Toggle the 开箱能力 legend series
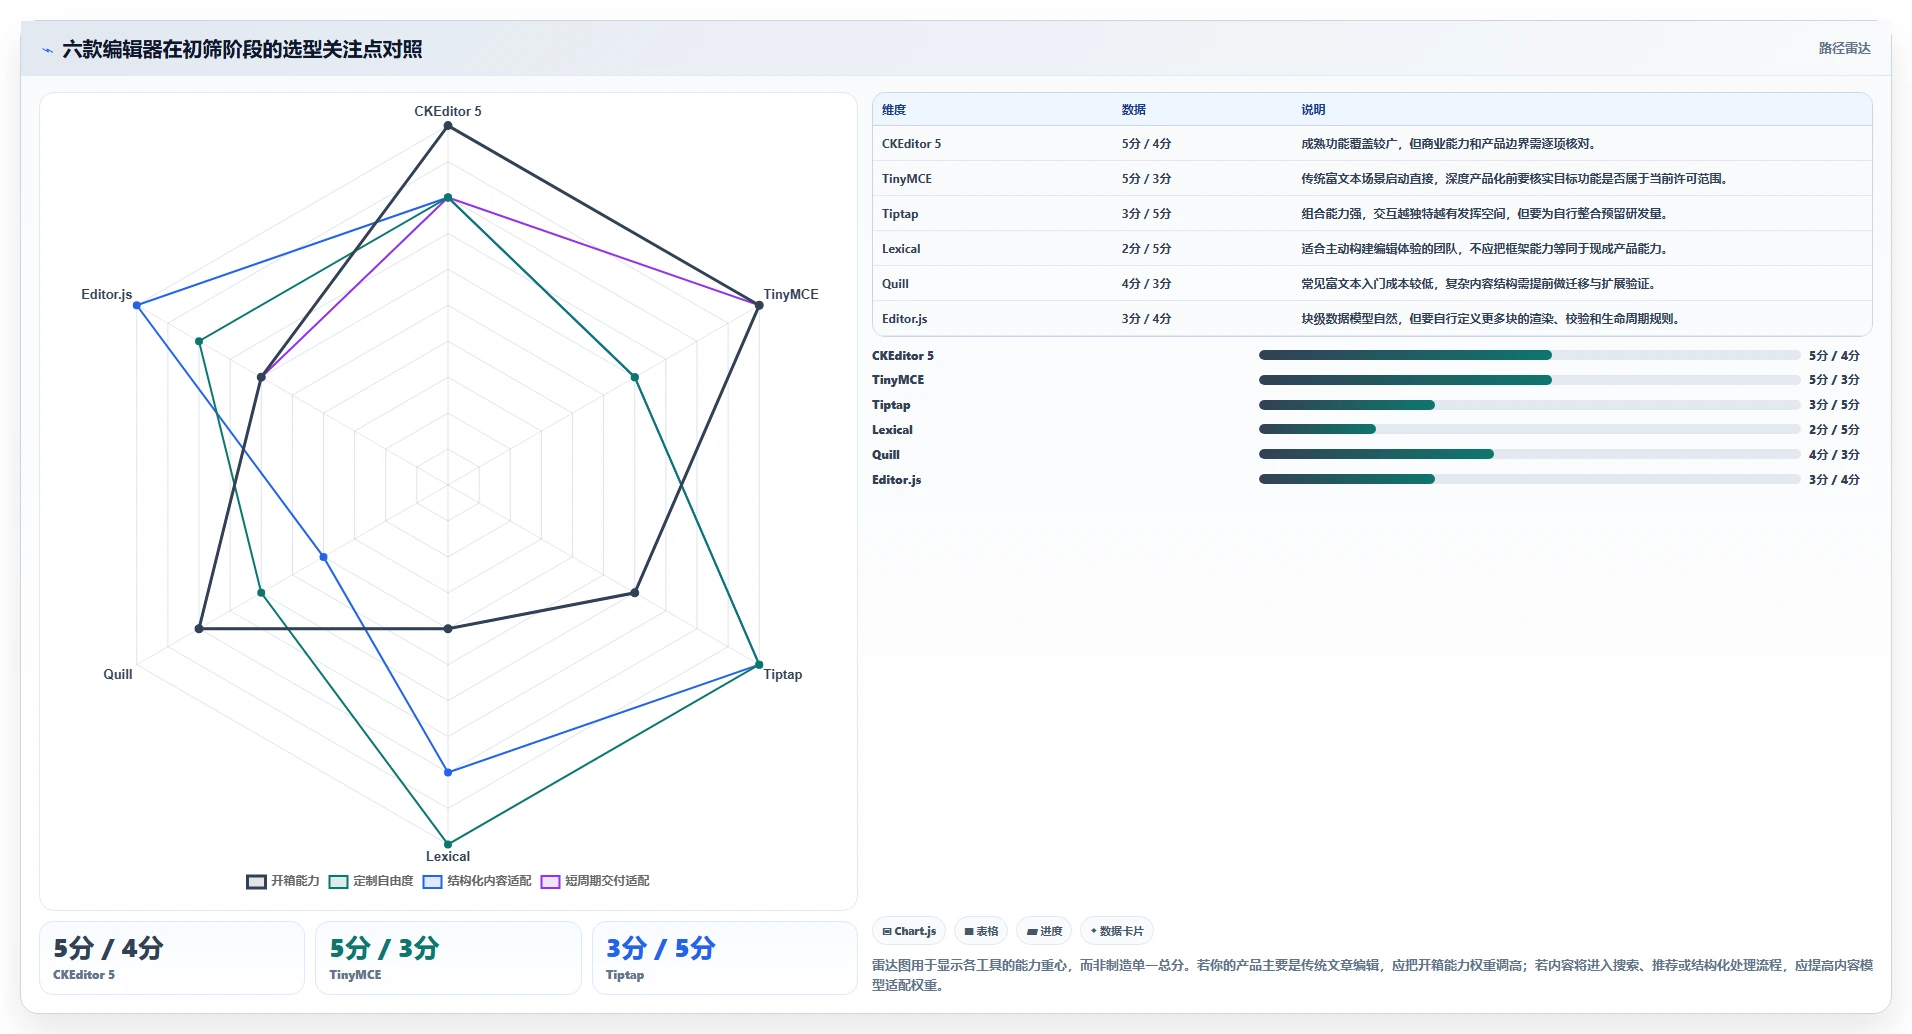Viewport: 1912px width, 1034px height. 283,881
